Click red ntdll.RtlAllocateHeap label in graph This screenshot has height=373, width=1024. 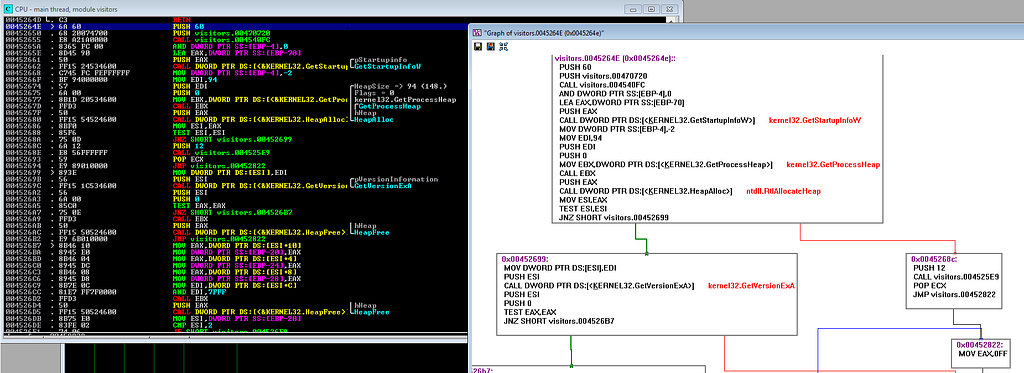coord(783,191)
